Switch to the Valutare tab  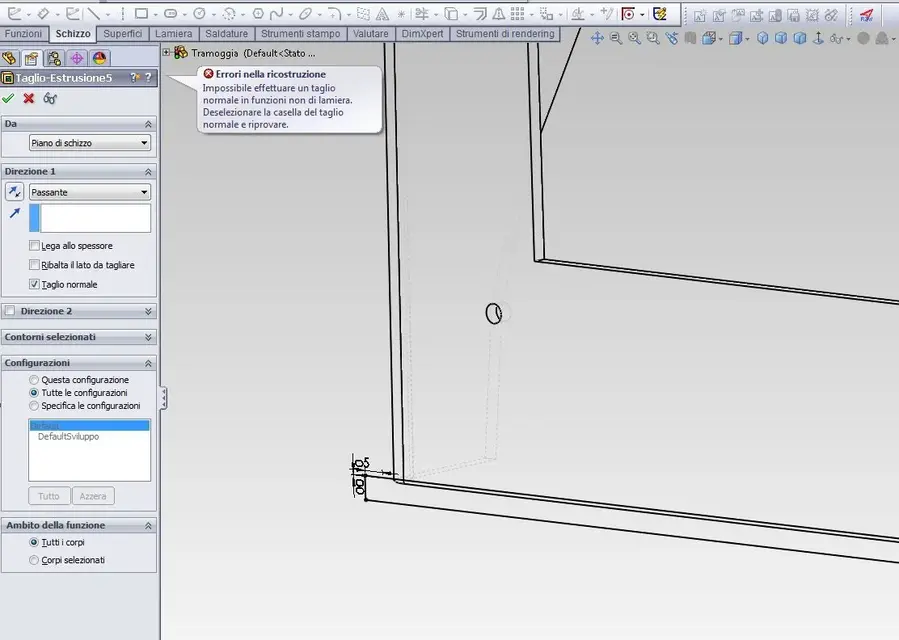click(370, 34)
